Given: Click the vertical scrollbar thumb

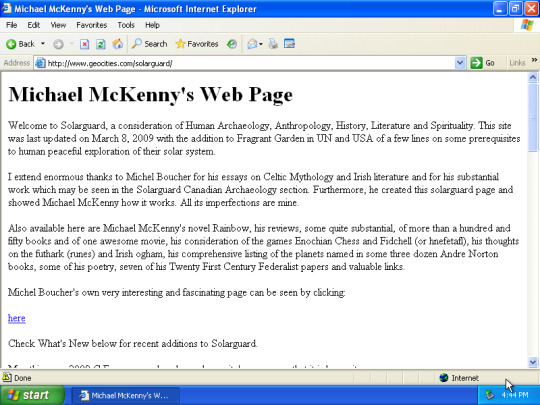Looking at the screenshot, I should (x=533, y=117).
